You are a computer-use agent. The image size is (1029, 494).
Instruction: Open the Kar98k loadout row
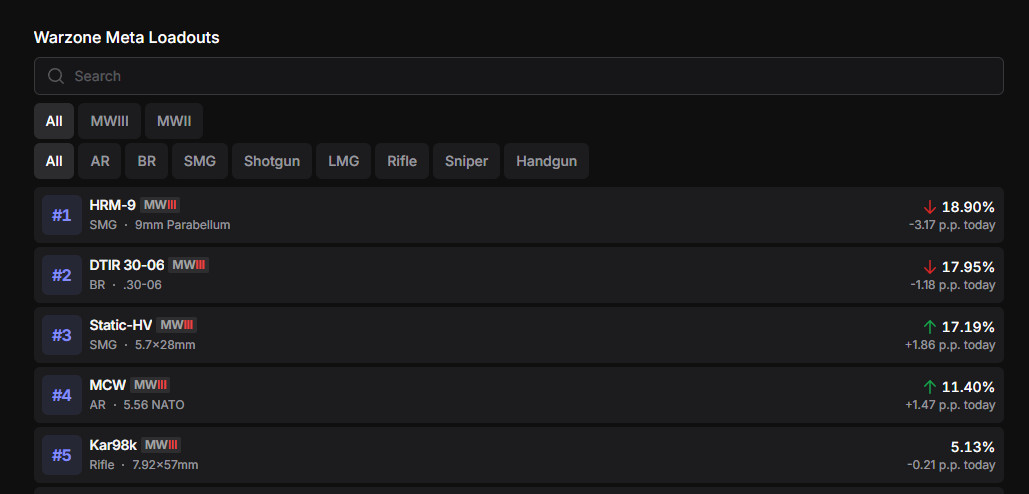(500, 455)
